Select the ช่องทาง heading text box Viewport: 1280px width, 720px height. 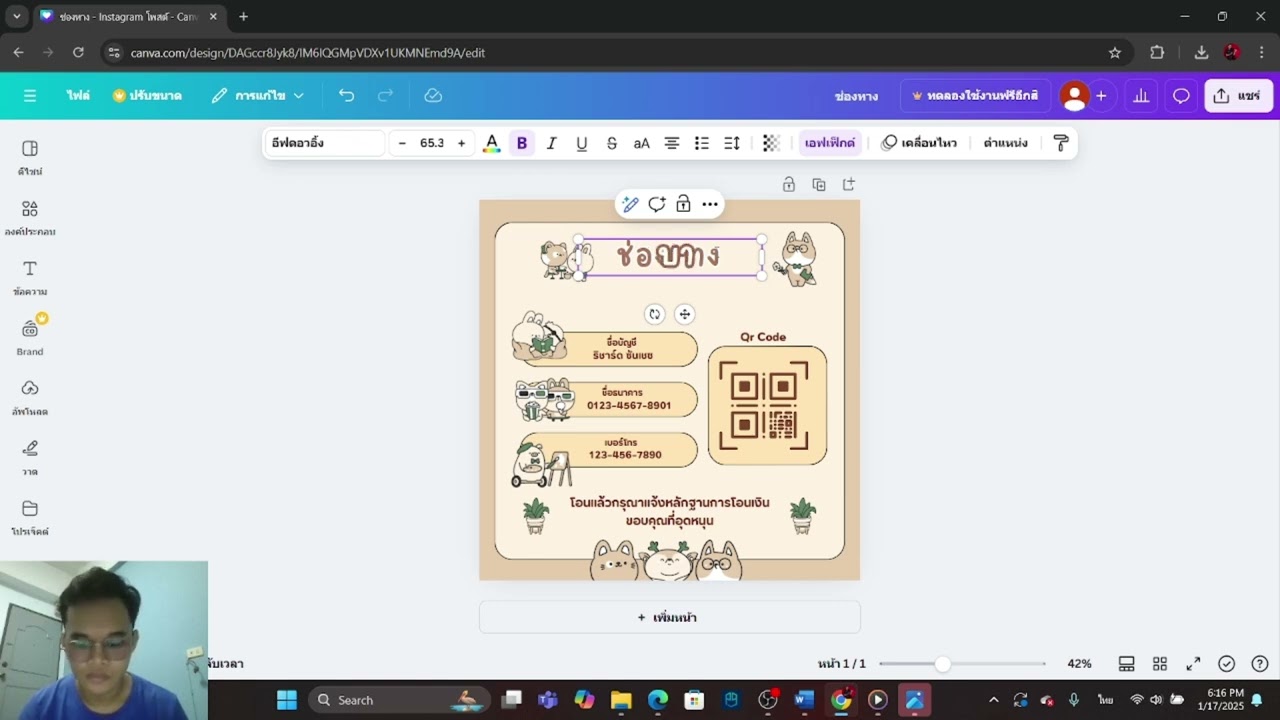669,256
